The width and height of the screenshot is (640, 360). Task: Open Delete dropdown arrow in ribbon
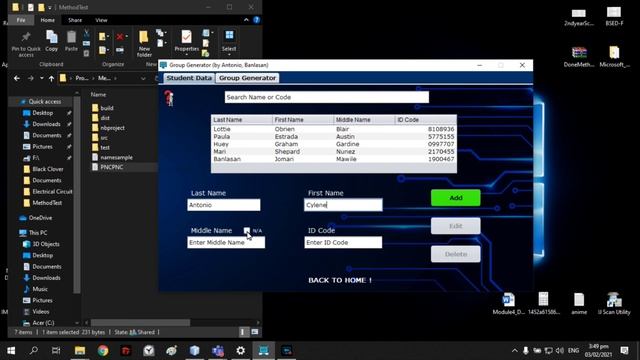(126, 37)
